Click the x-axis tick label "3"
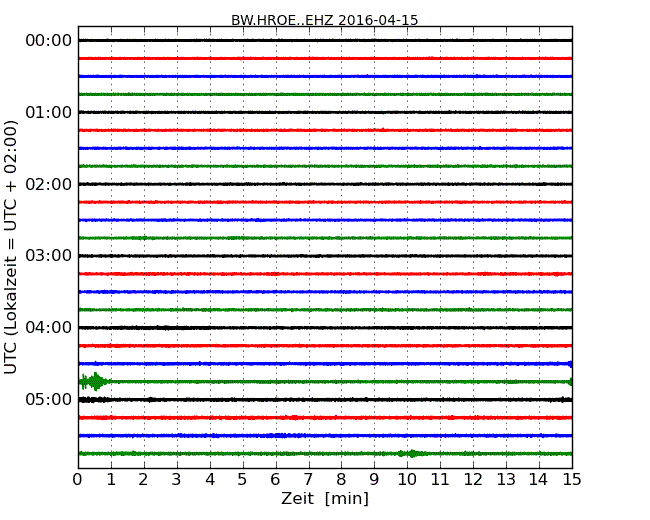The height and width of the screenshot is (520, 650). pos(177,480)
